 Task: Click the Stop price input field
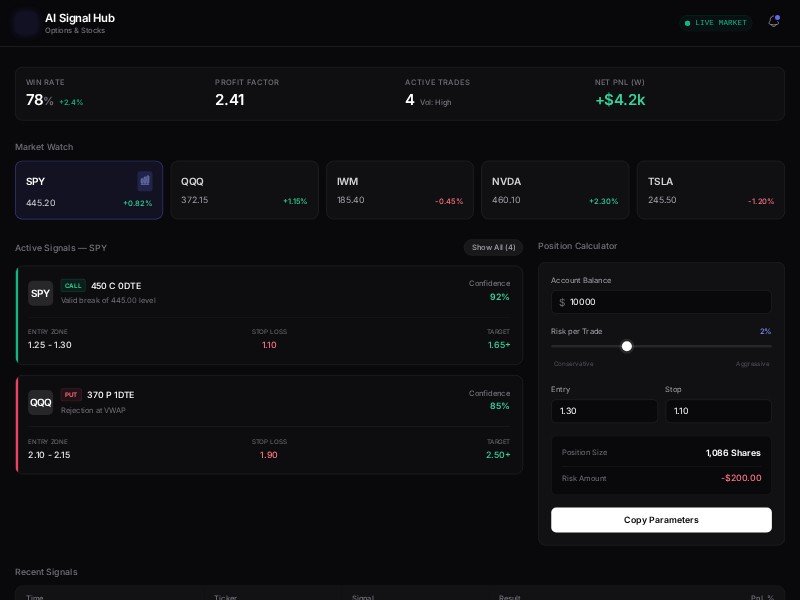tap(718, 411)
